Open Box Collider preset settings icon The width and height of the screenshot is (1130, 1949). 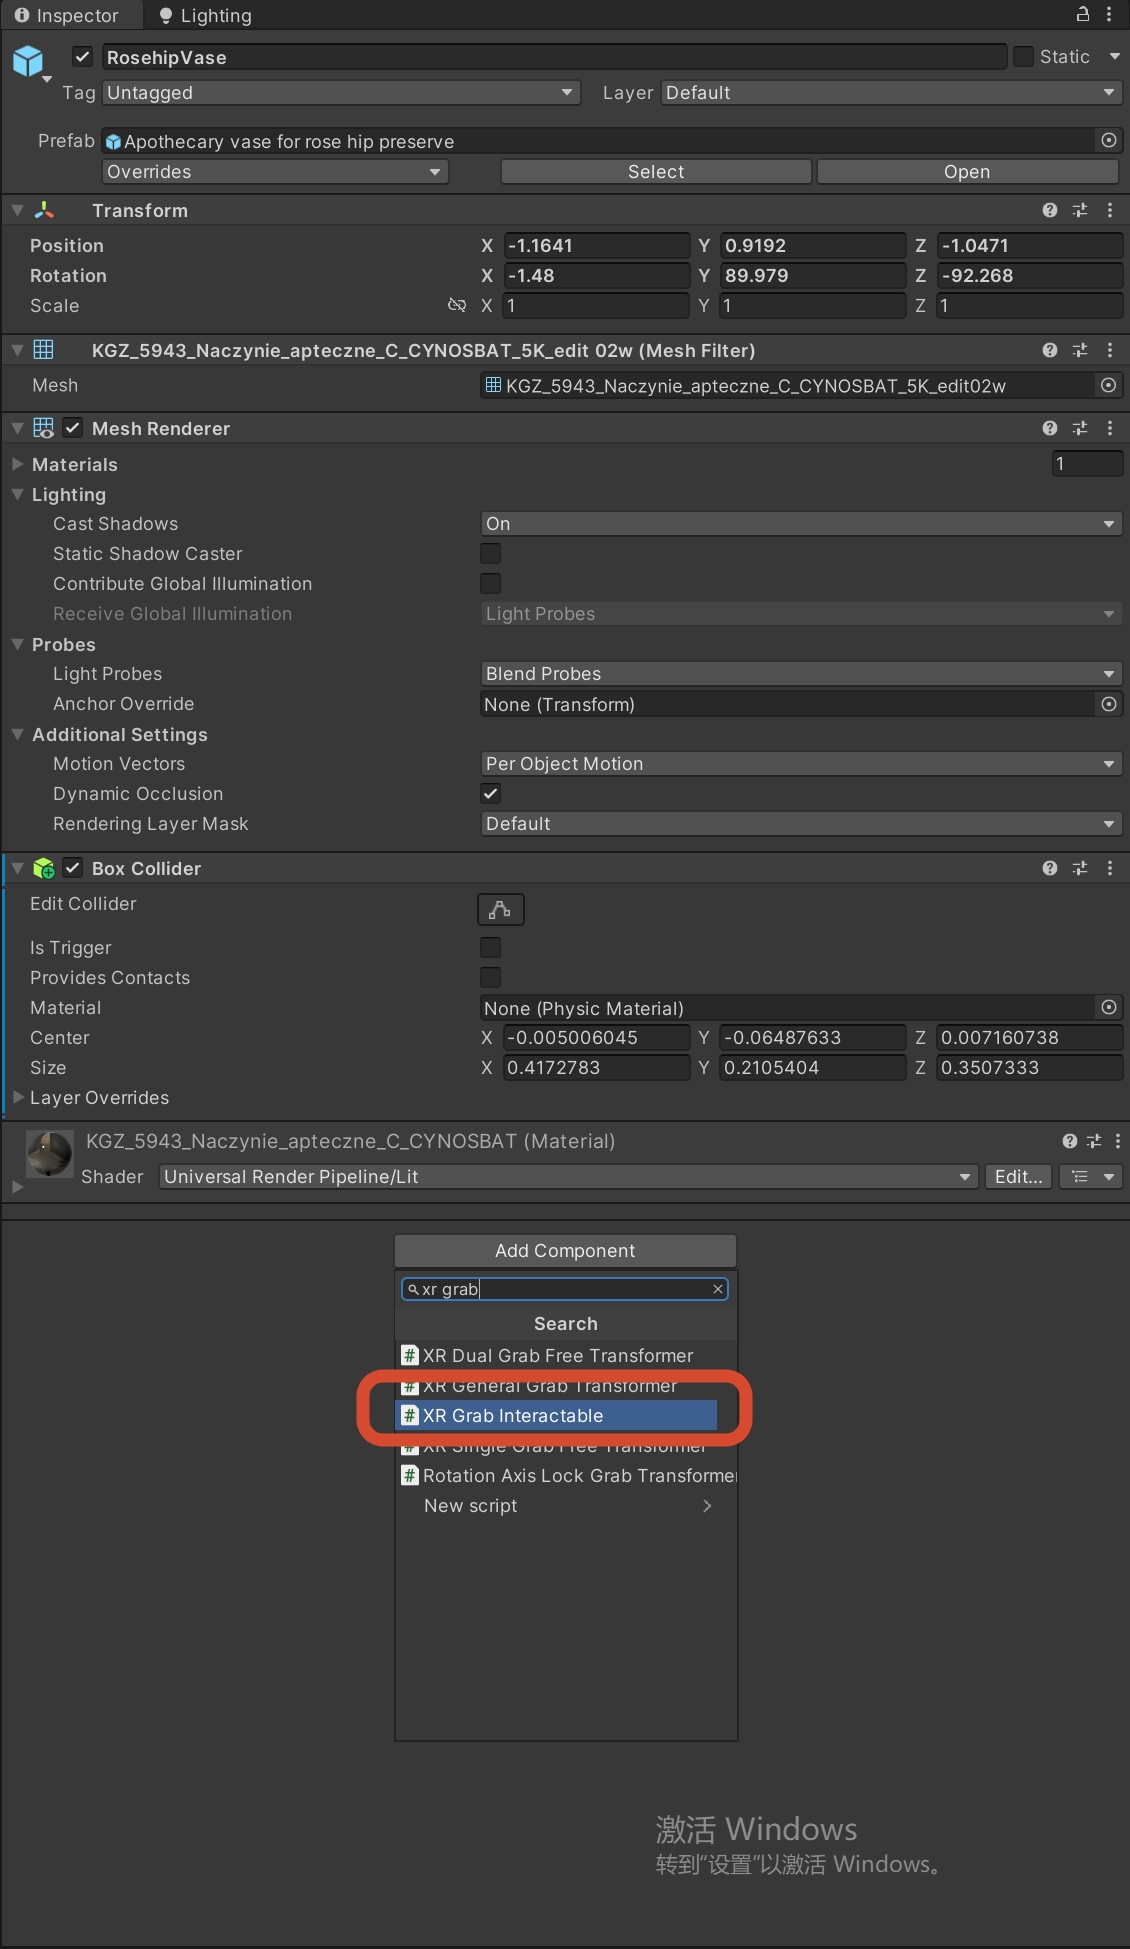(1080, 868)
